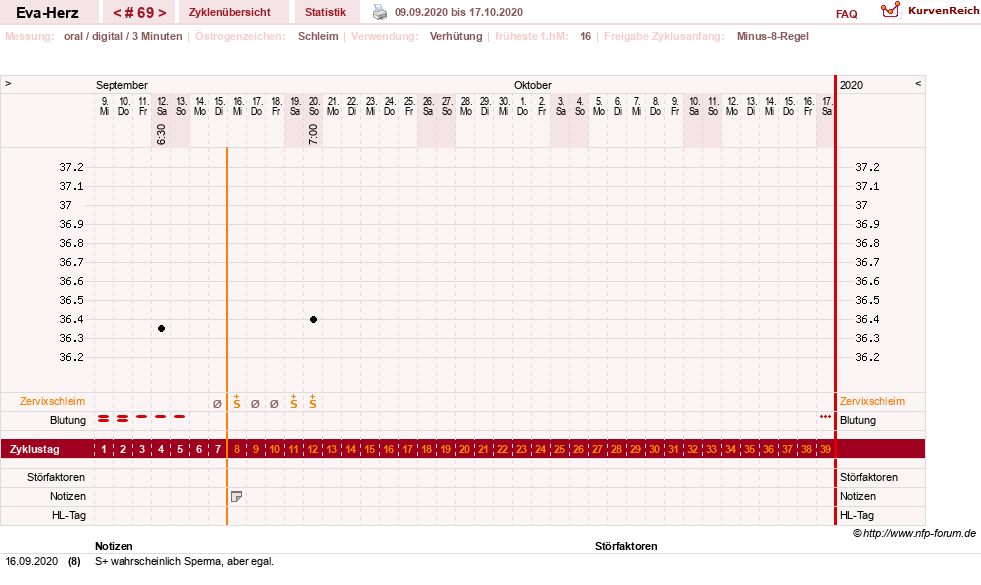The width and height of the screenshot is (981, 585).
Task: Go to the next cycle with the > arrow
Action: point(162,13)
